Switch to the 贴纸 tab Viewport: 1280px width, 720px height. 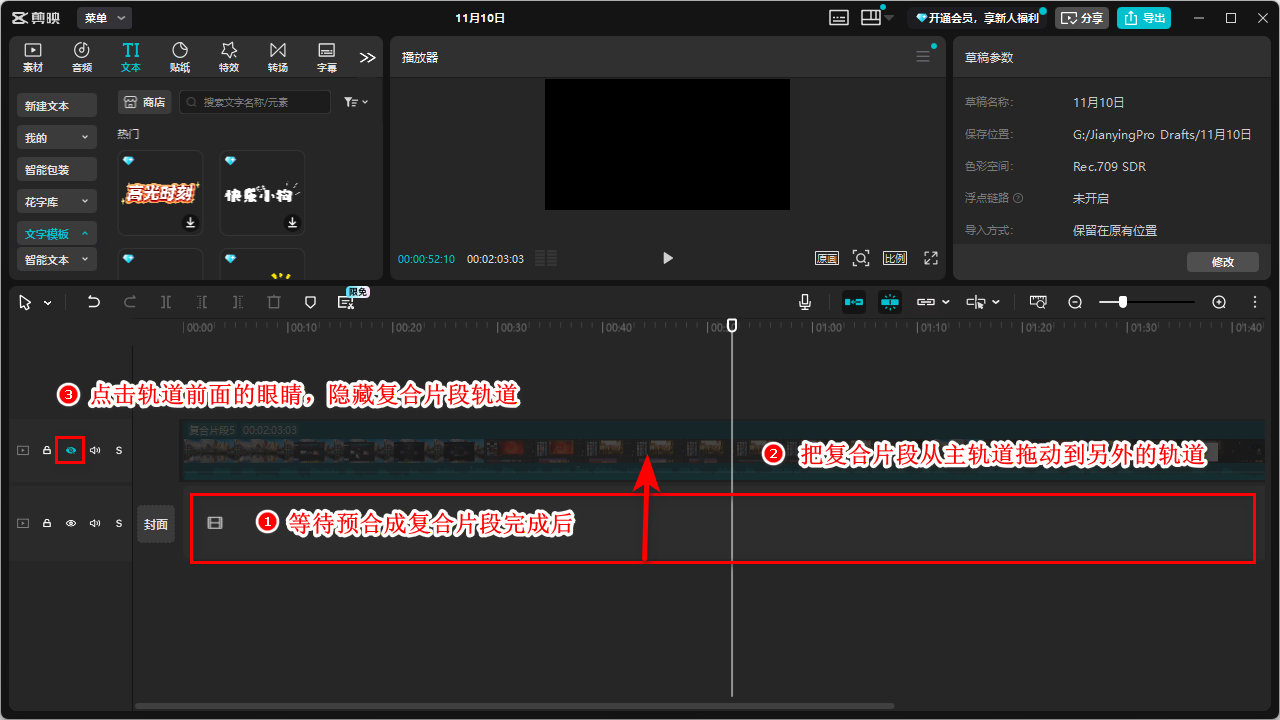pyautogui.click(x=180, y=57)
